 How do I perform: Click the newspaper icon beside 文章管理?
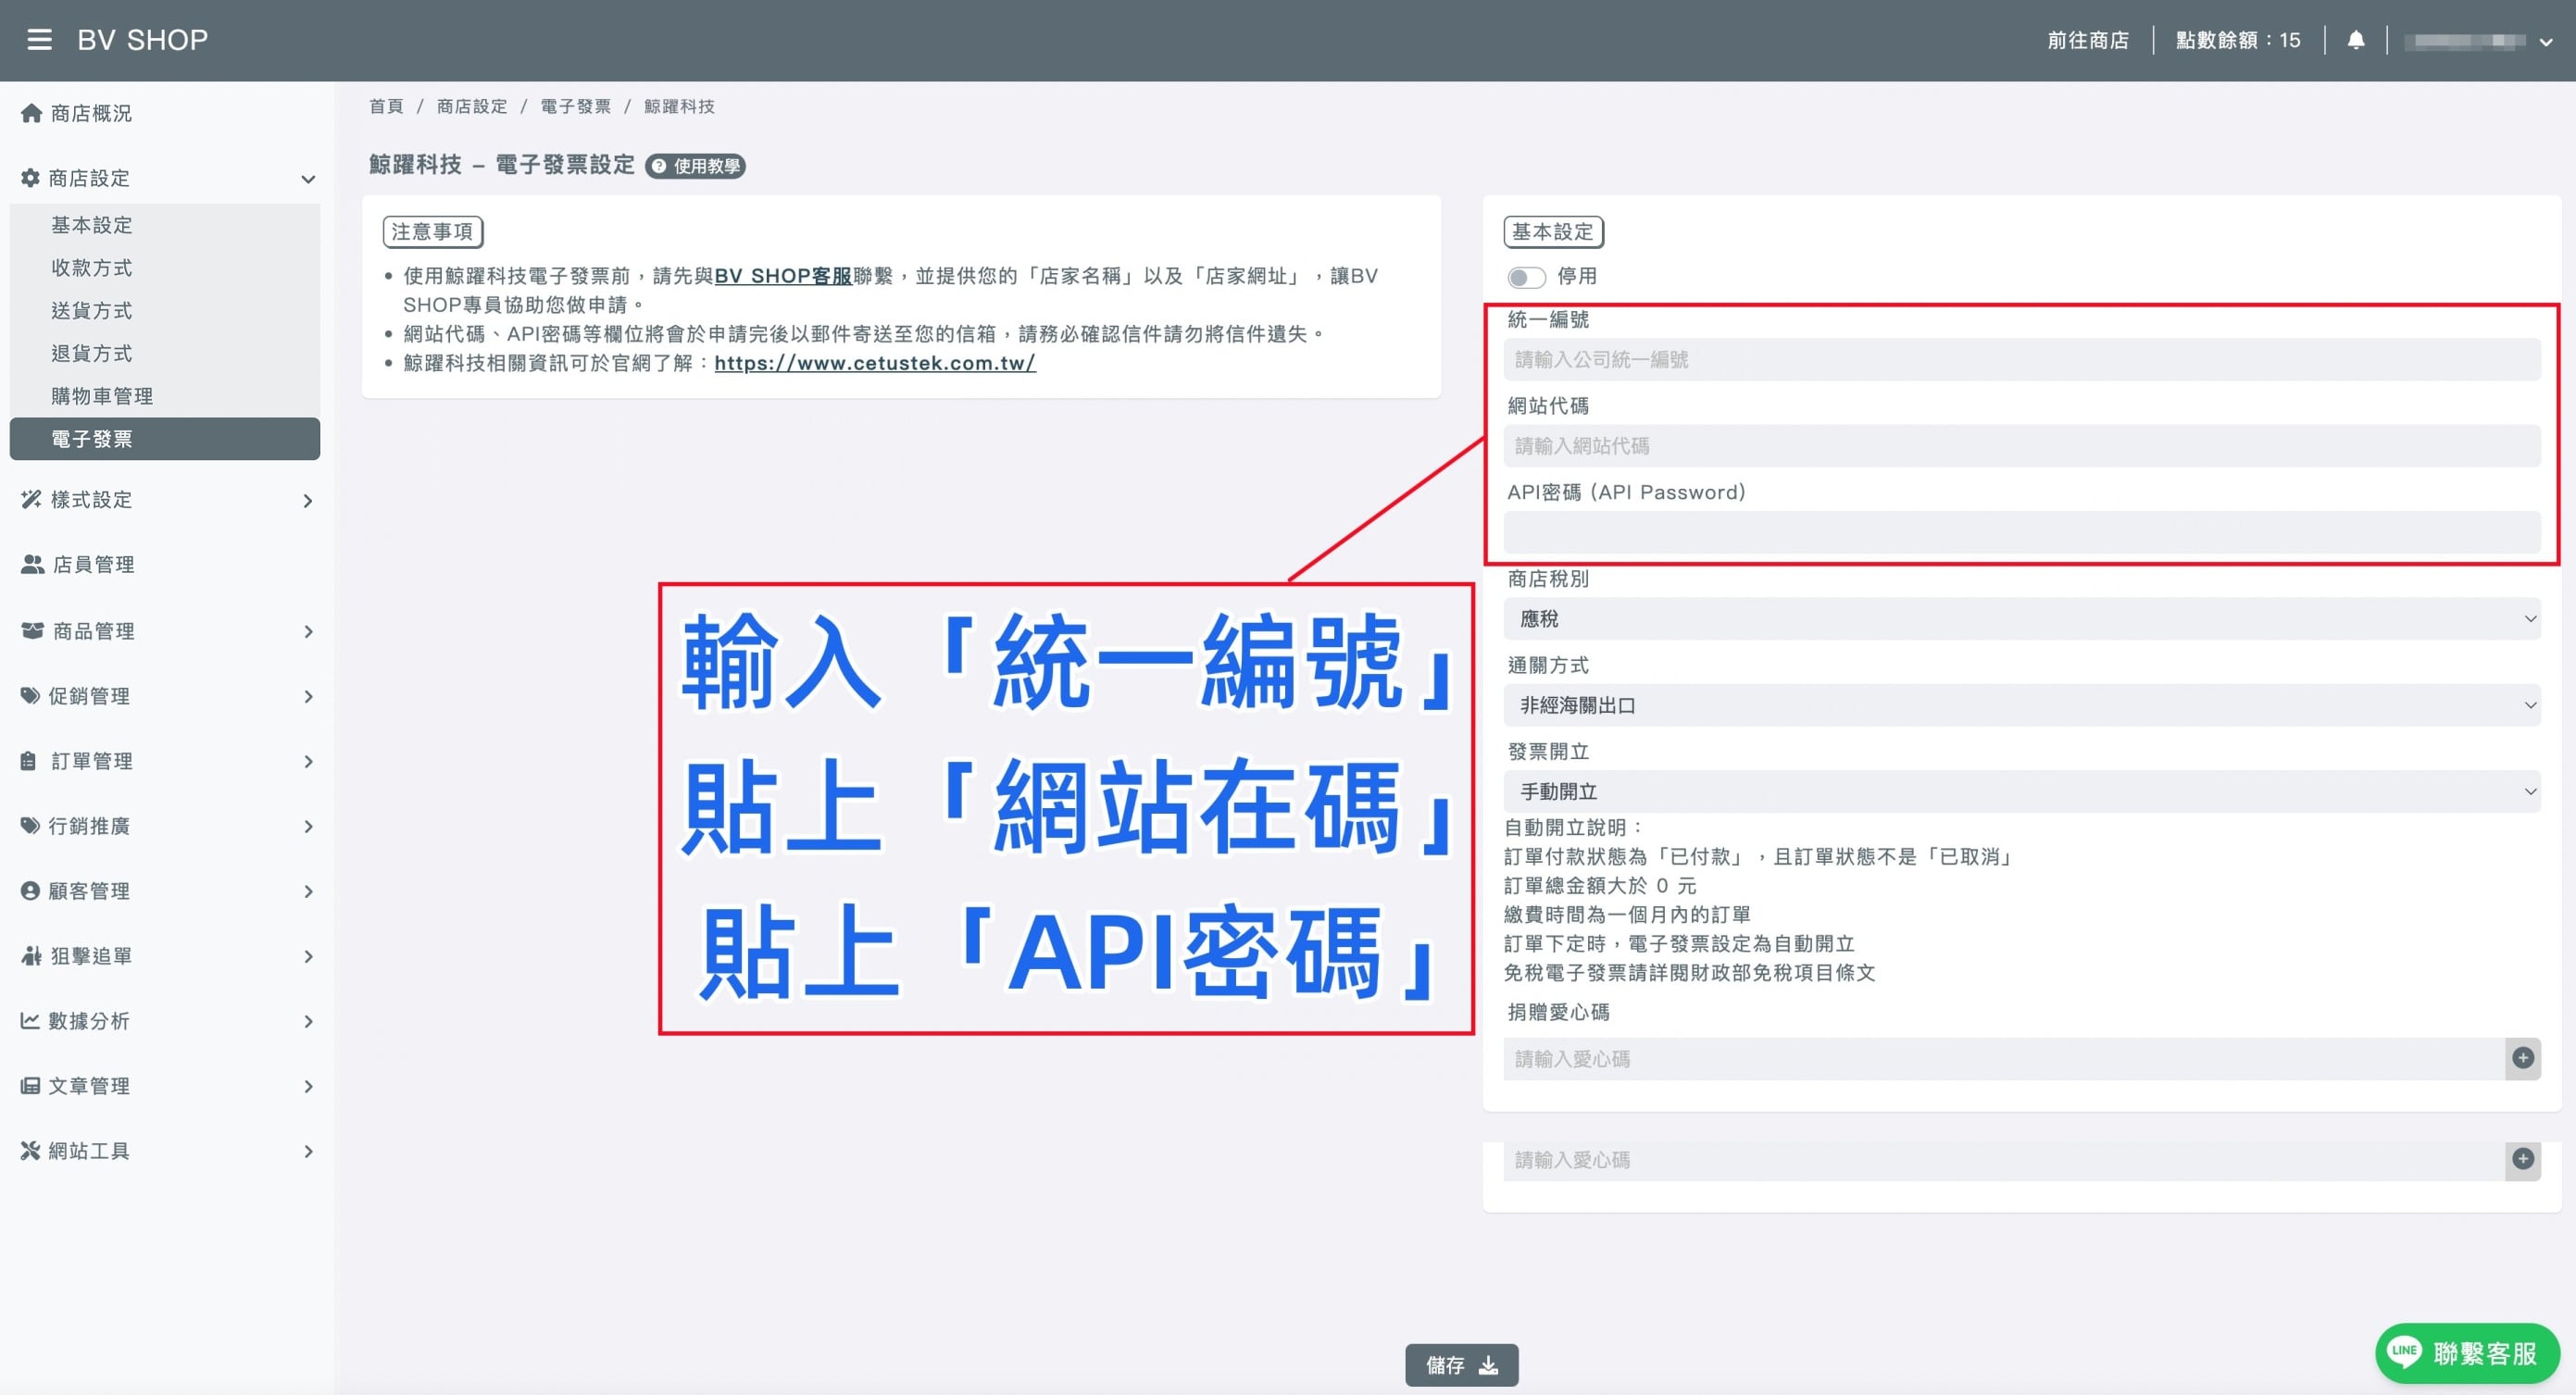coord(30,1085)
